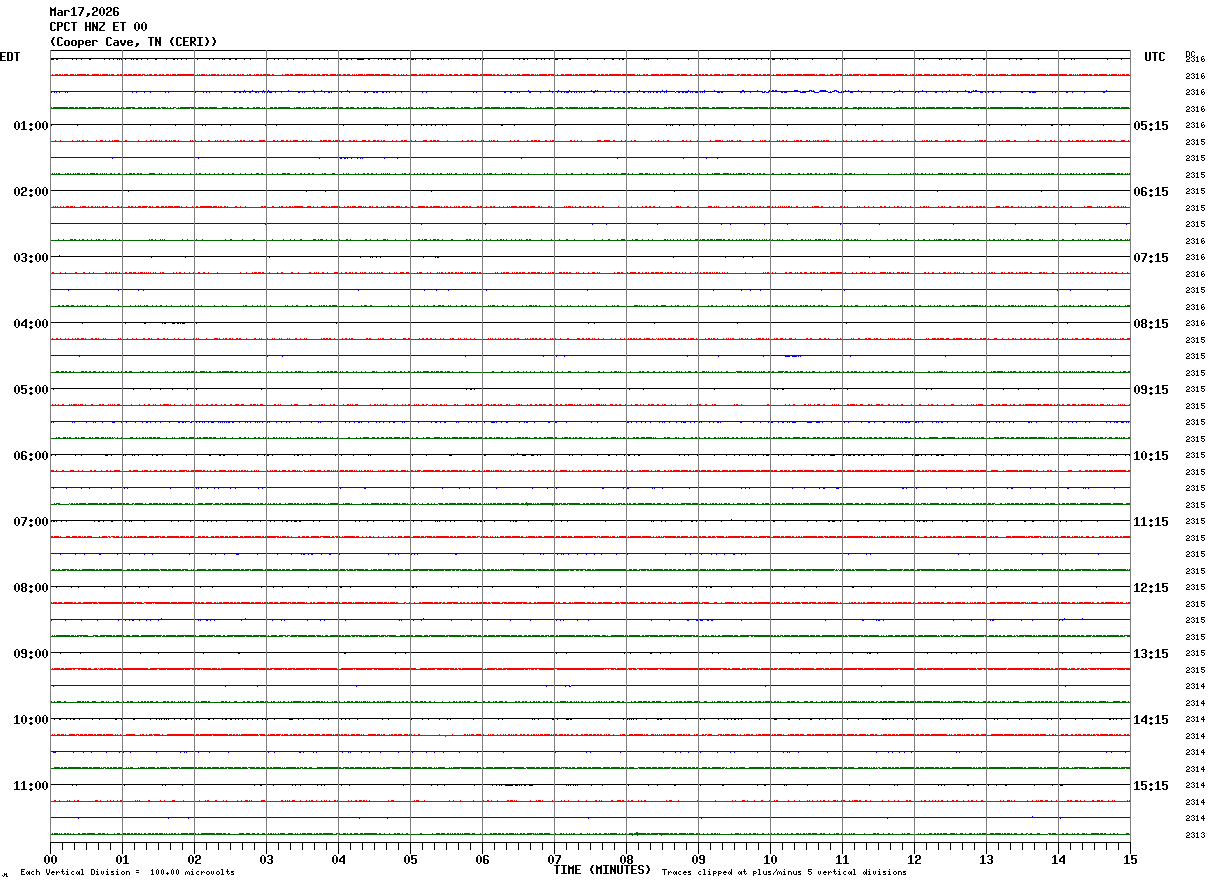
Task: Click the "07:00" EDT hour label
Action: click(31, 522)
